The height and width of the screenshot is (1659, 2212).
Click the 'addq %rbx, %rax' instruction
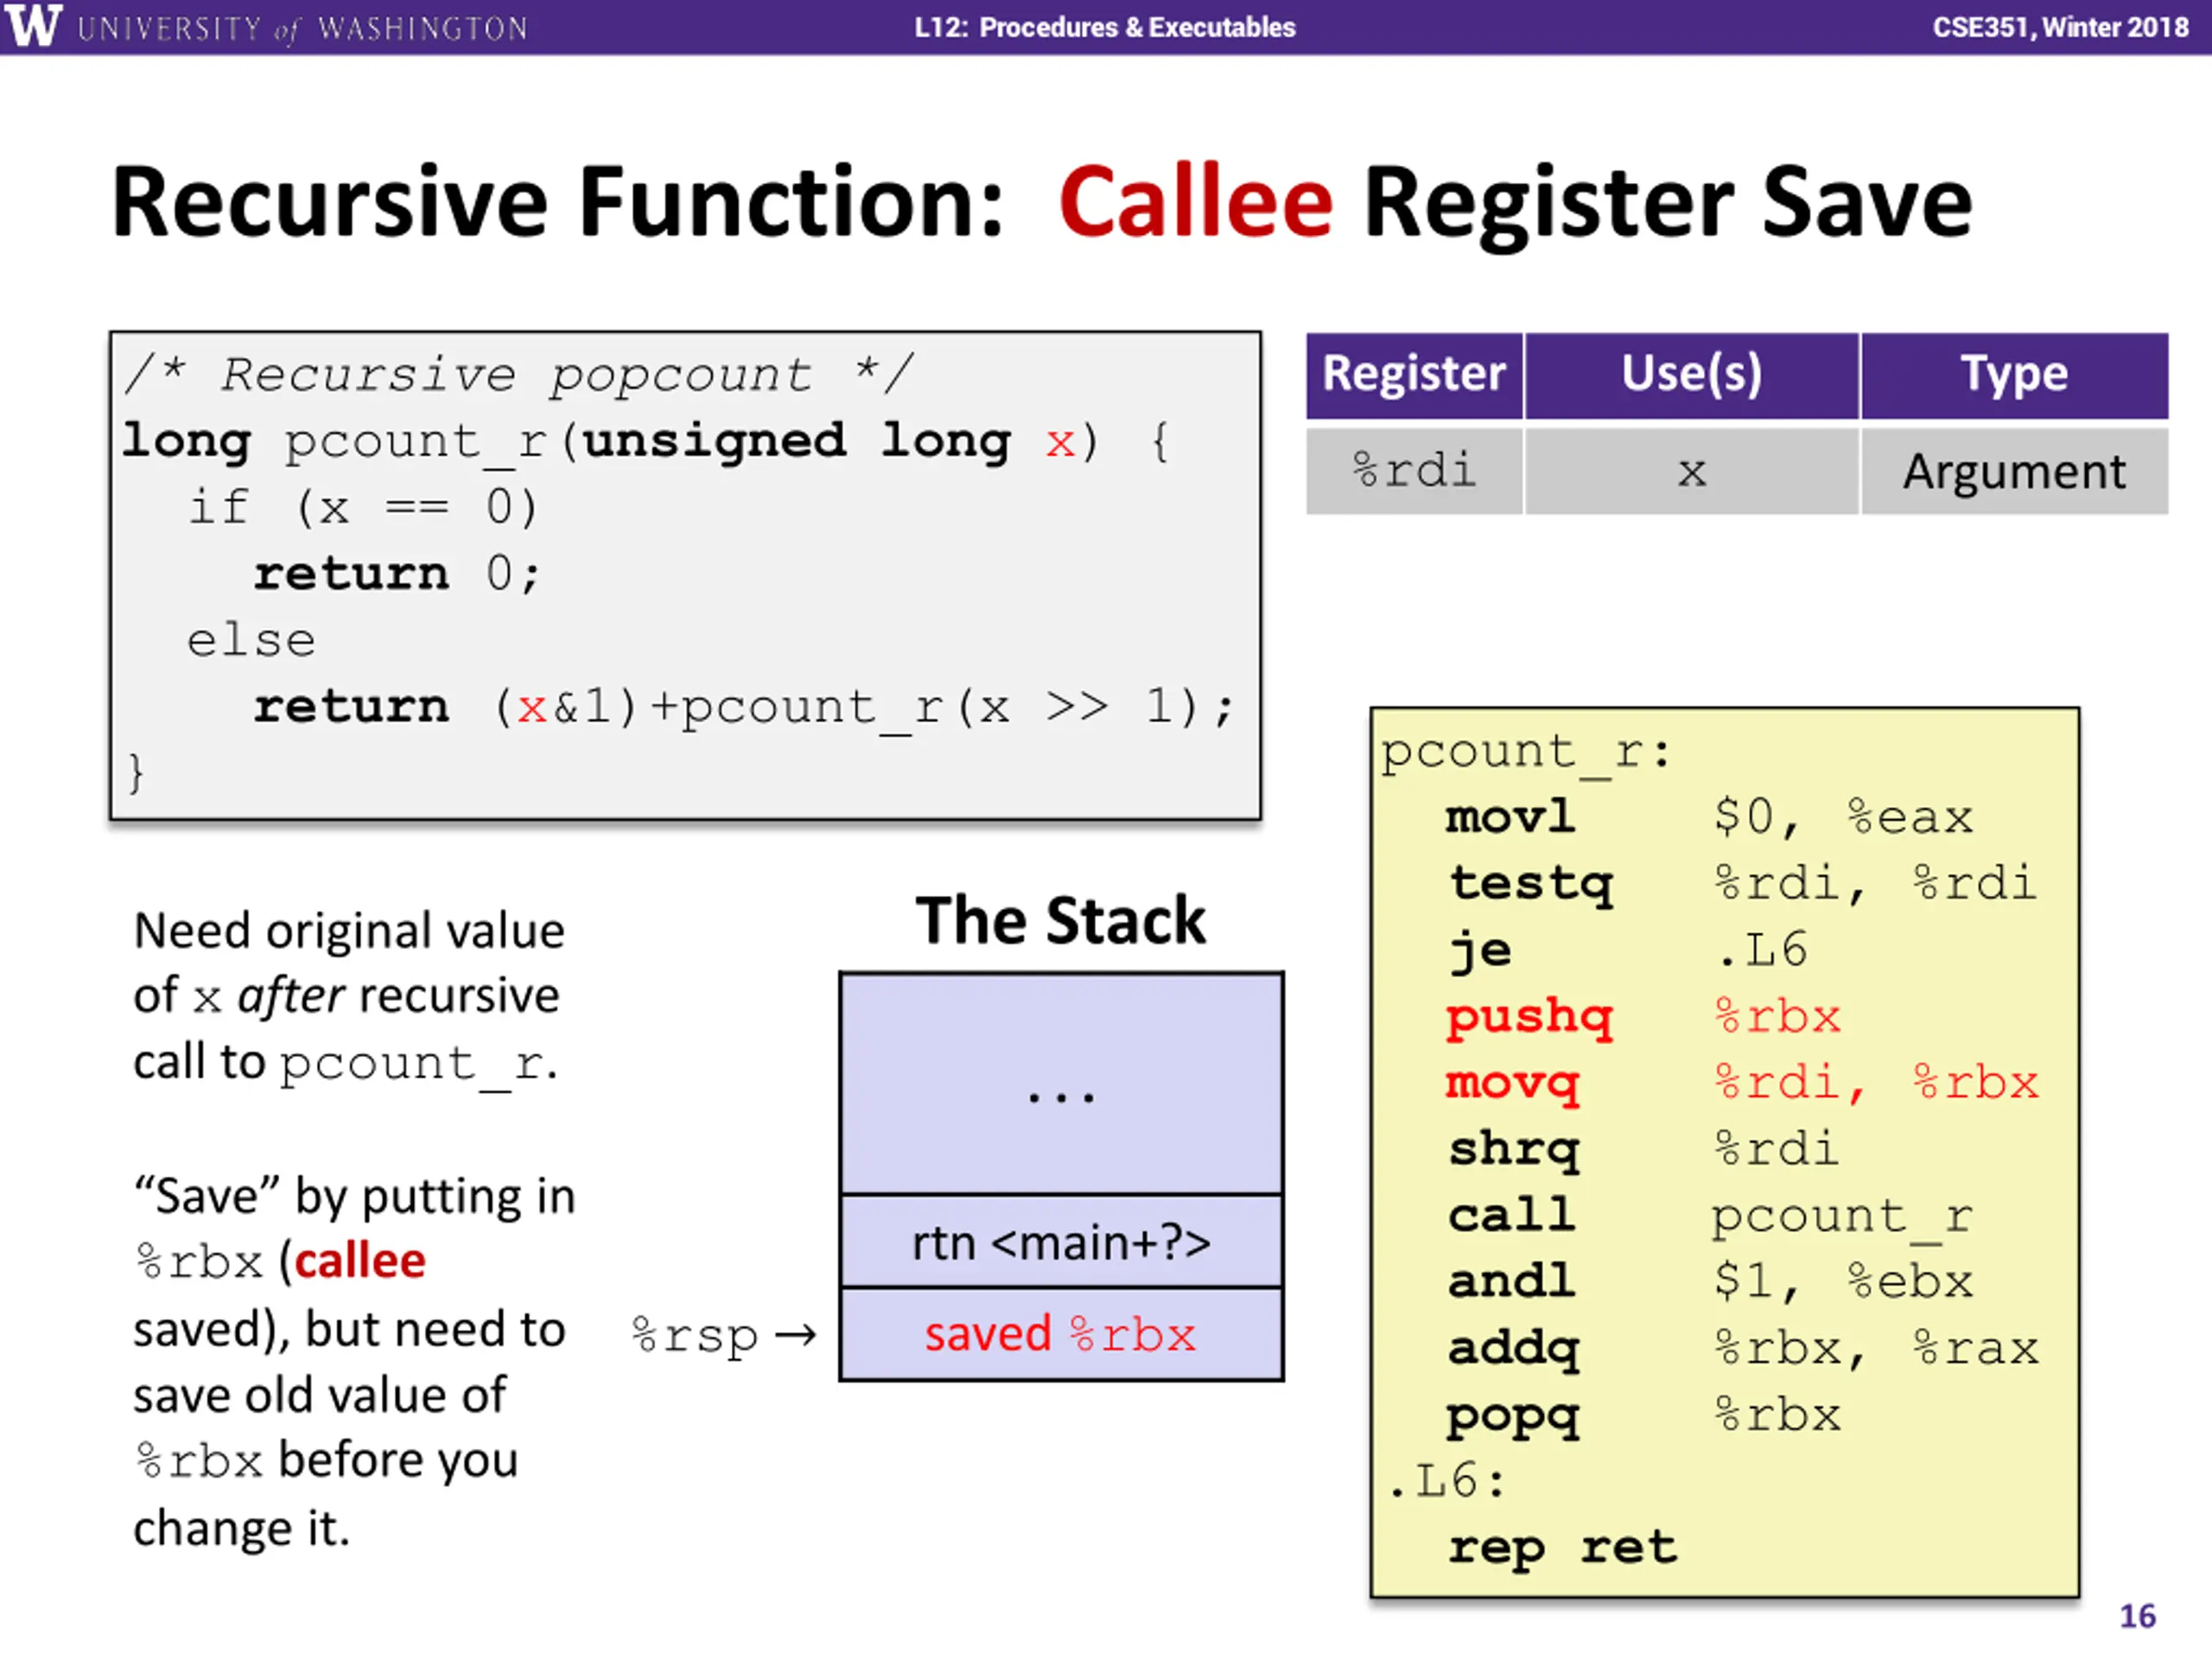(x=1743, y=1349)
